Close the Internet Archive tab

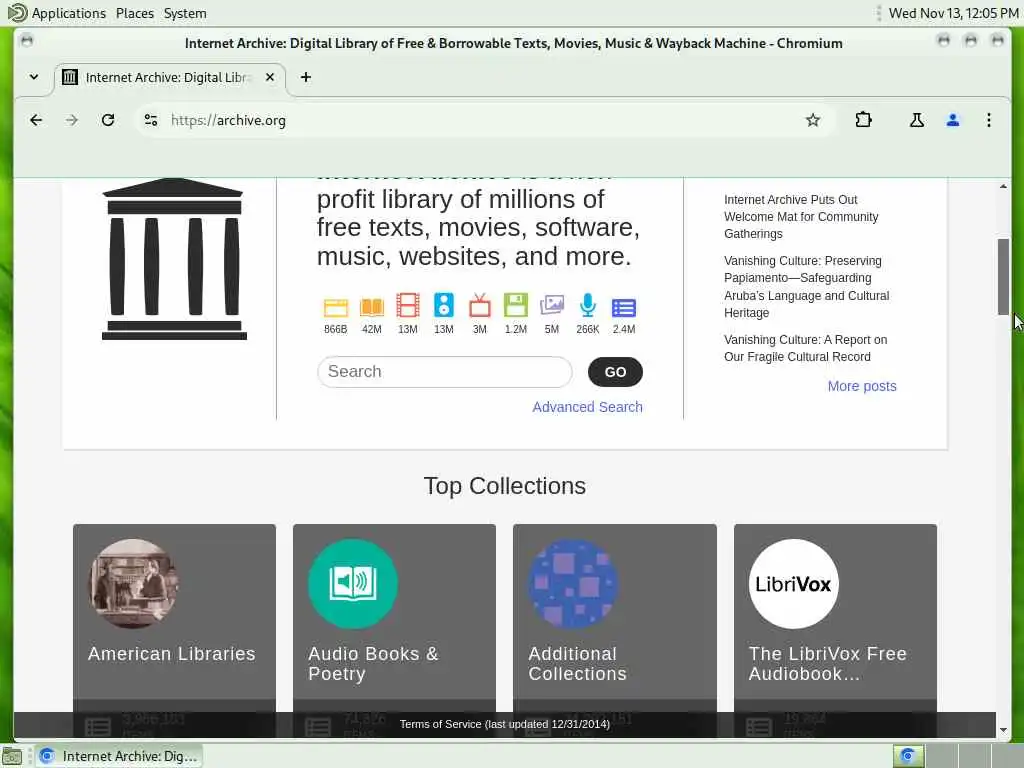[270, 77]
